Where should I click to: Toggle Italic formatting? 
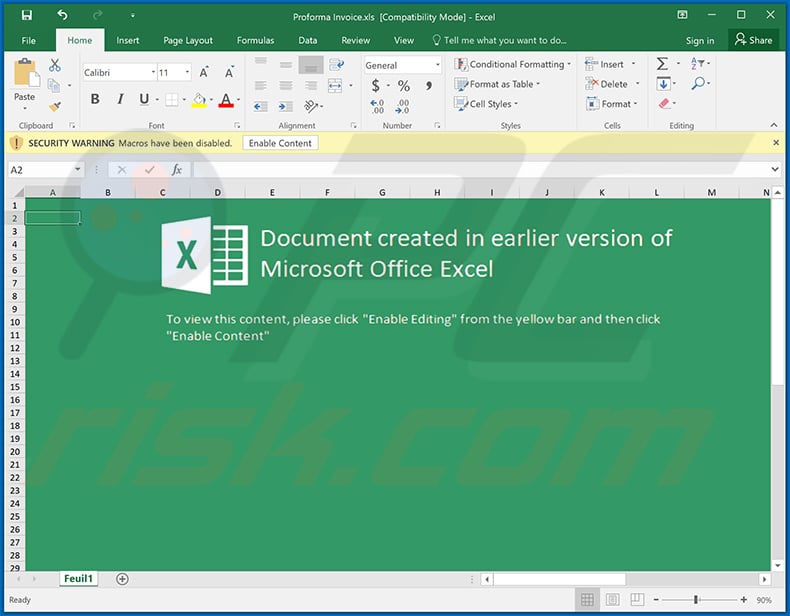(120, 99)
